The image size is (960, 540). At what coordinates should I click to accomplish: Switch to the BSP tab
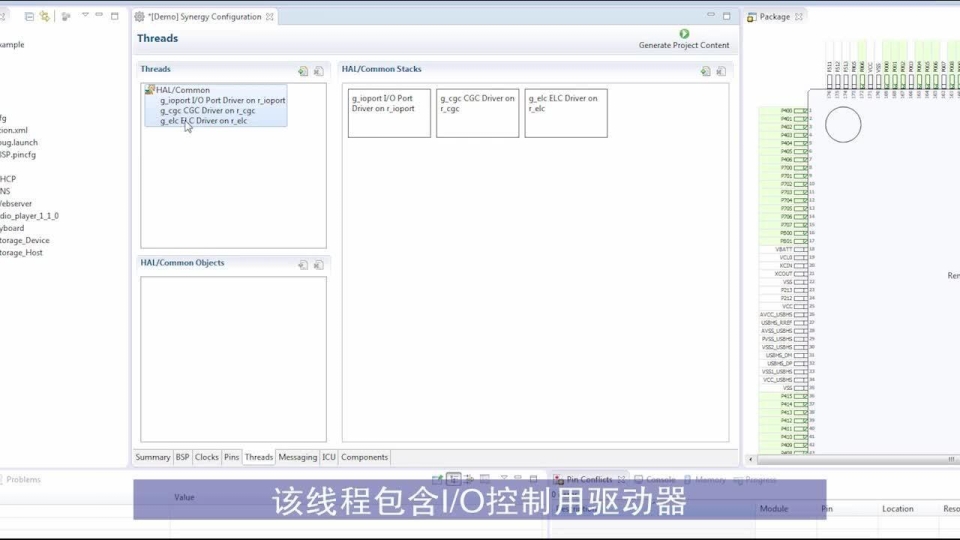coord(182,457)
